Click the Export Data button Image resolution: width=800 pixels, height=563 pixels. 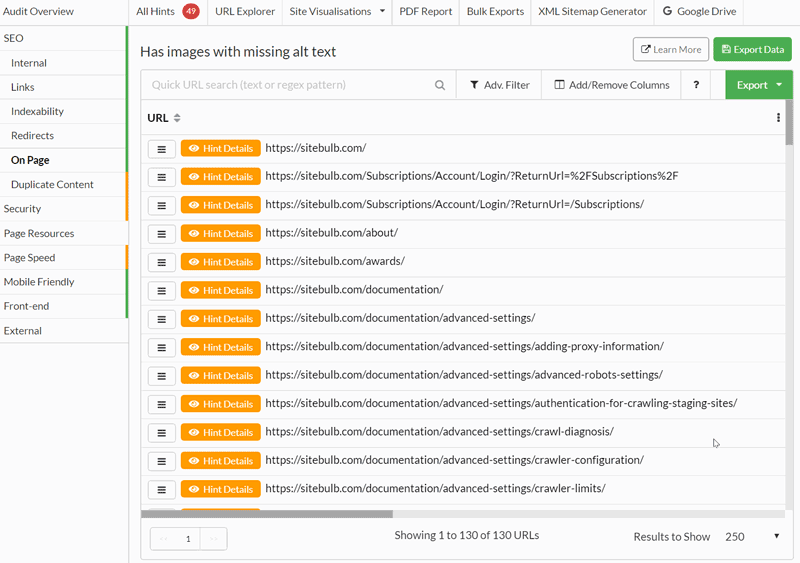click(753, 50)
